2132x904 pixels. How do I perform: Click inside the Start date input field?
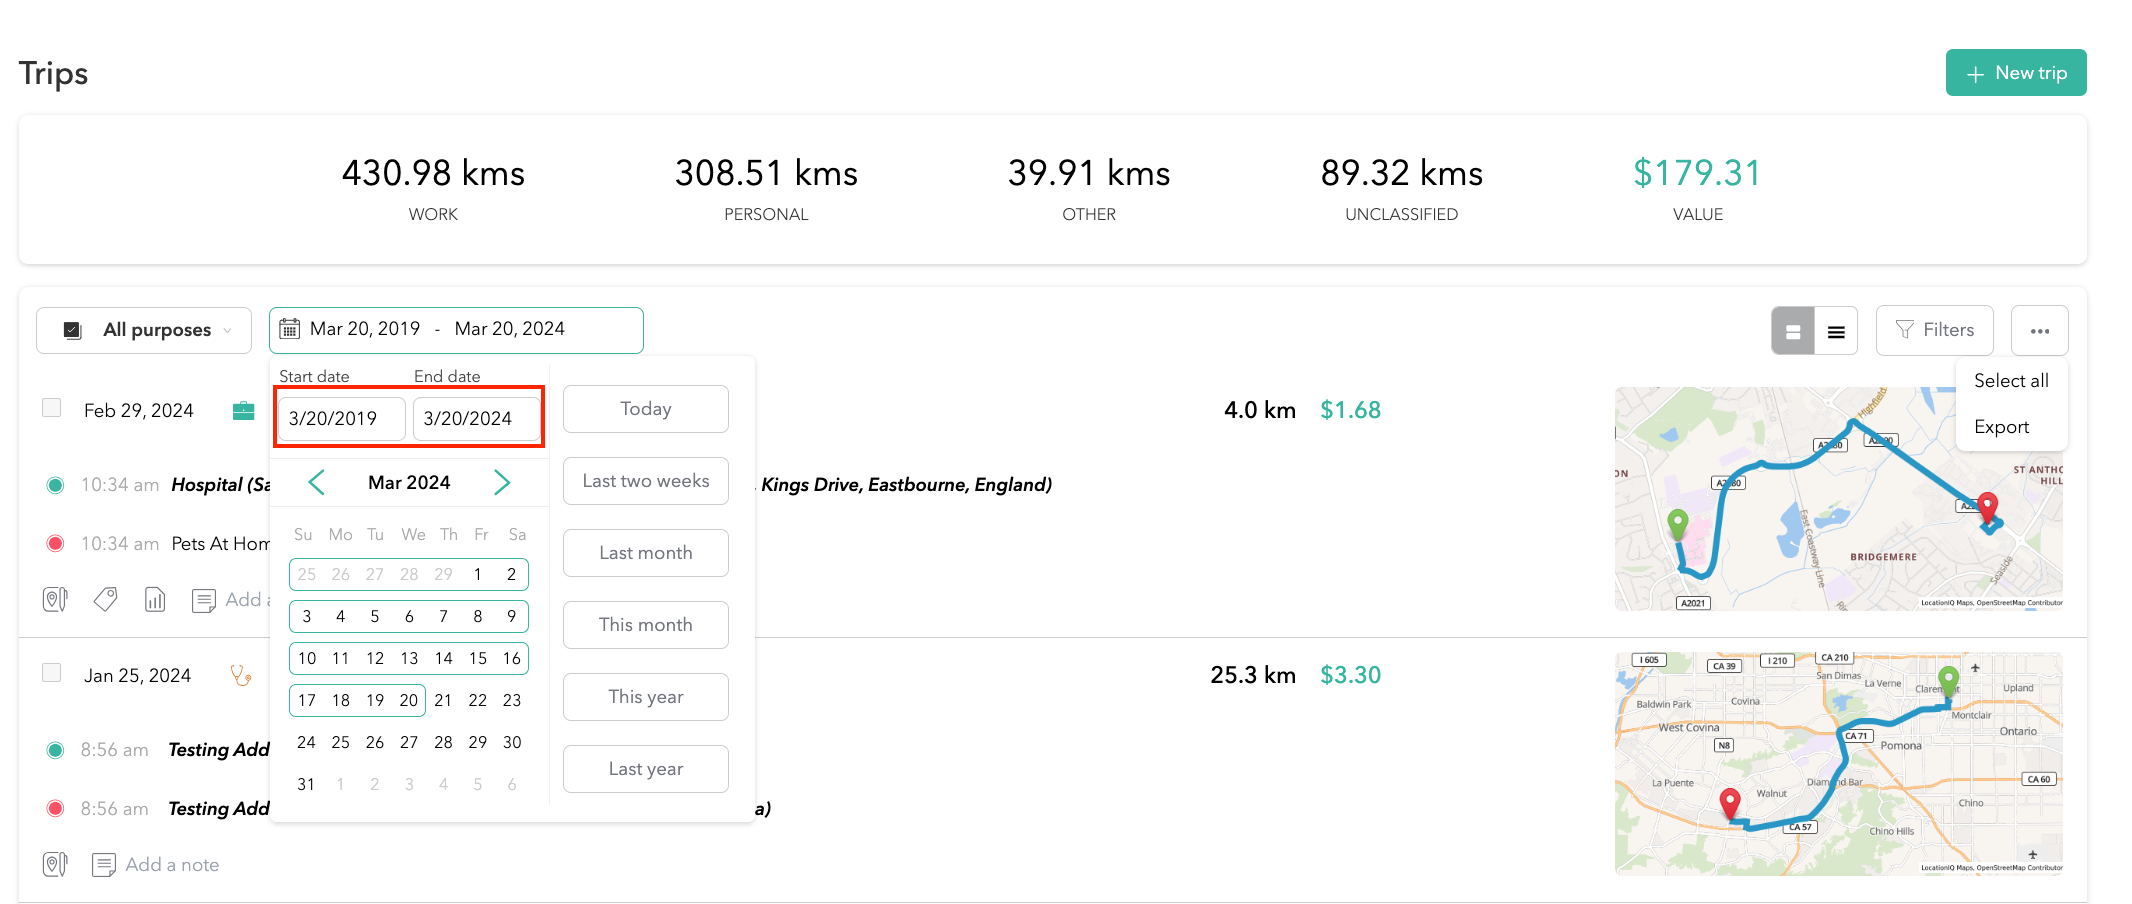(339, 418)
